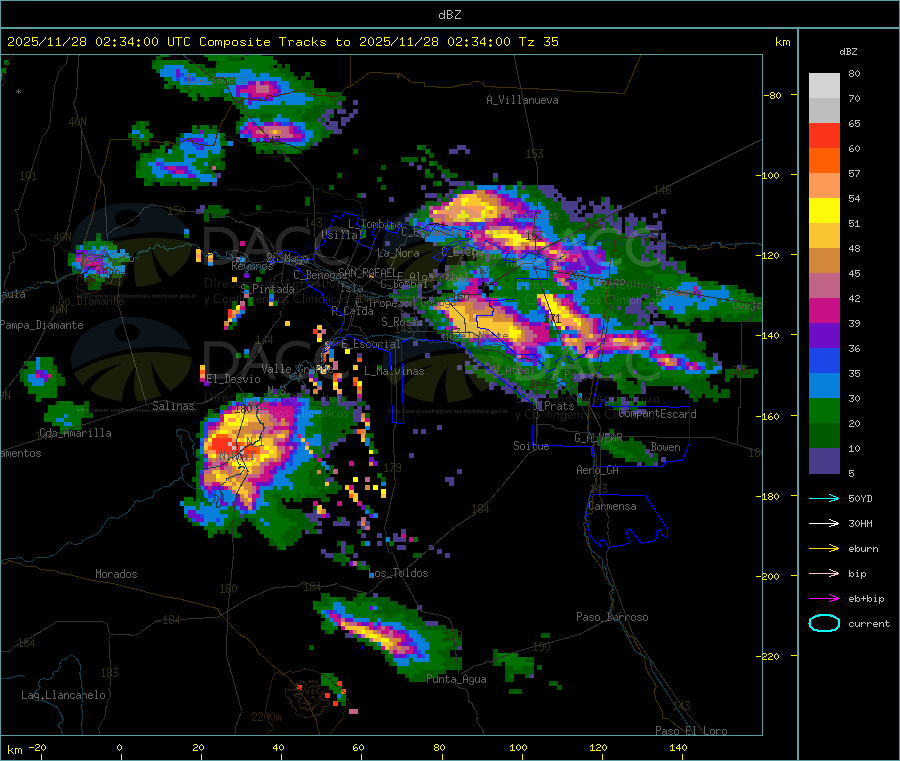
Task: Pick the bright yellow 51-54 dBZ swatch
Action: [x=824, y=211]
